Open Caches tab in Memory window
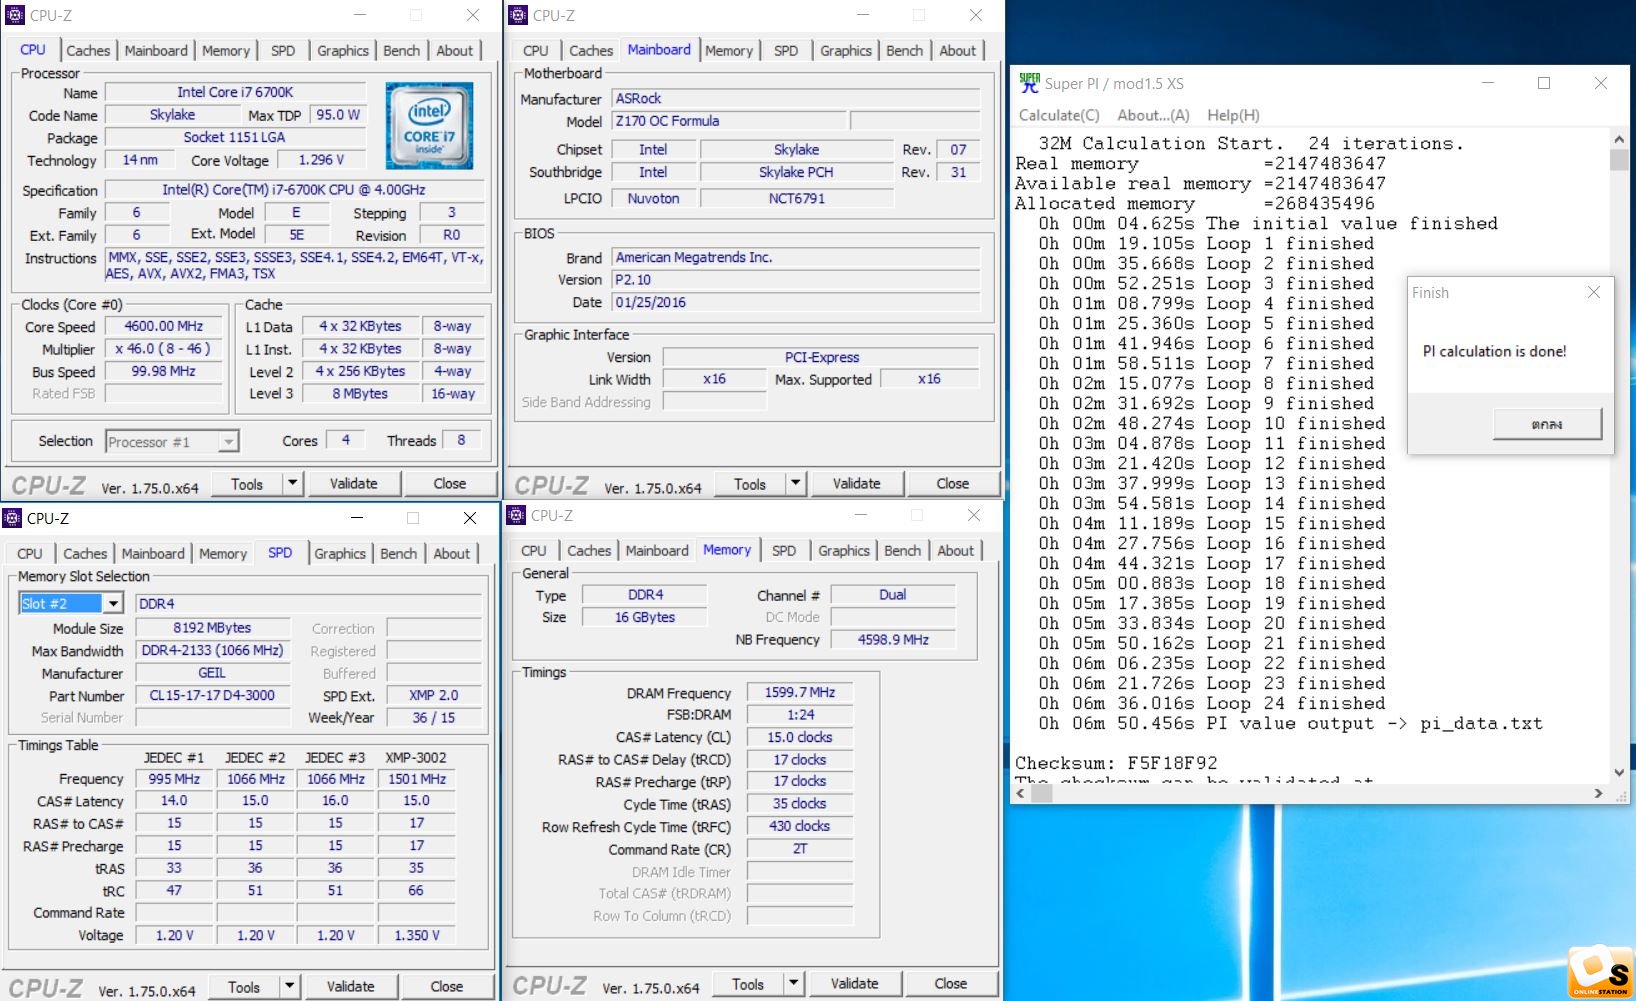1636x1001 pixels. [589, 550]
